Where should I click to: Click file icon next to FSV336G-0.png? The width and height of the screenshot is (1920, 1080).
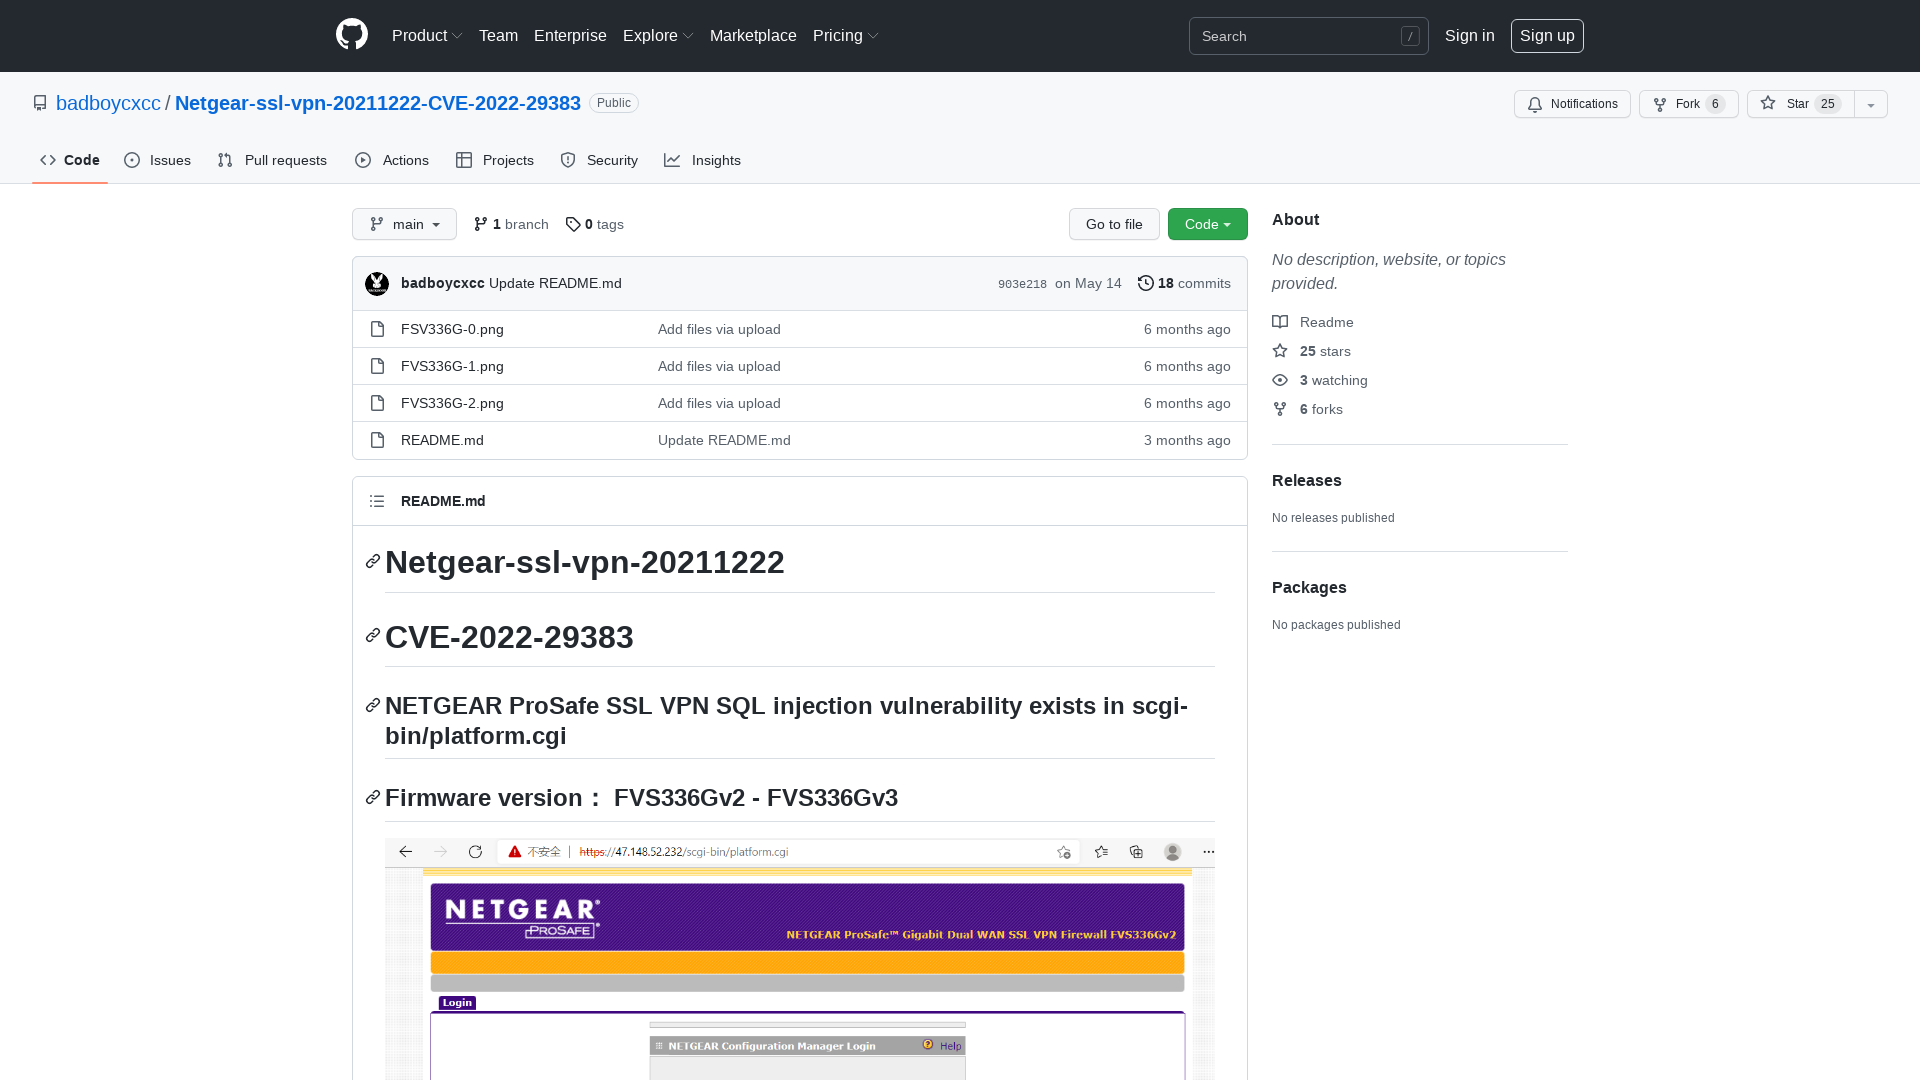tap(377, 329)
